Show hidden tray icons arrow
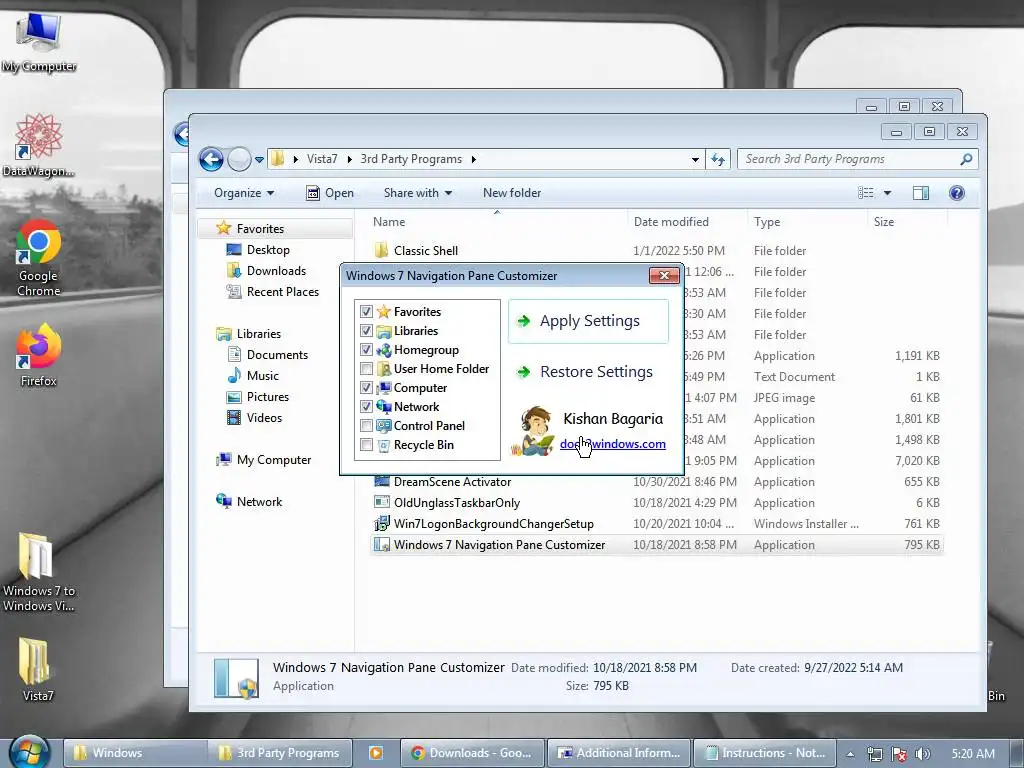Screen dimensions: 1024x768 pyautogui.click(x=850, y=754)
